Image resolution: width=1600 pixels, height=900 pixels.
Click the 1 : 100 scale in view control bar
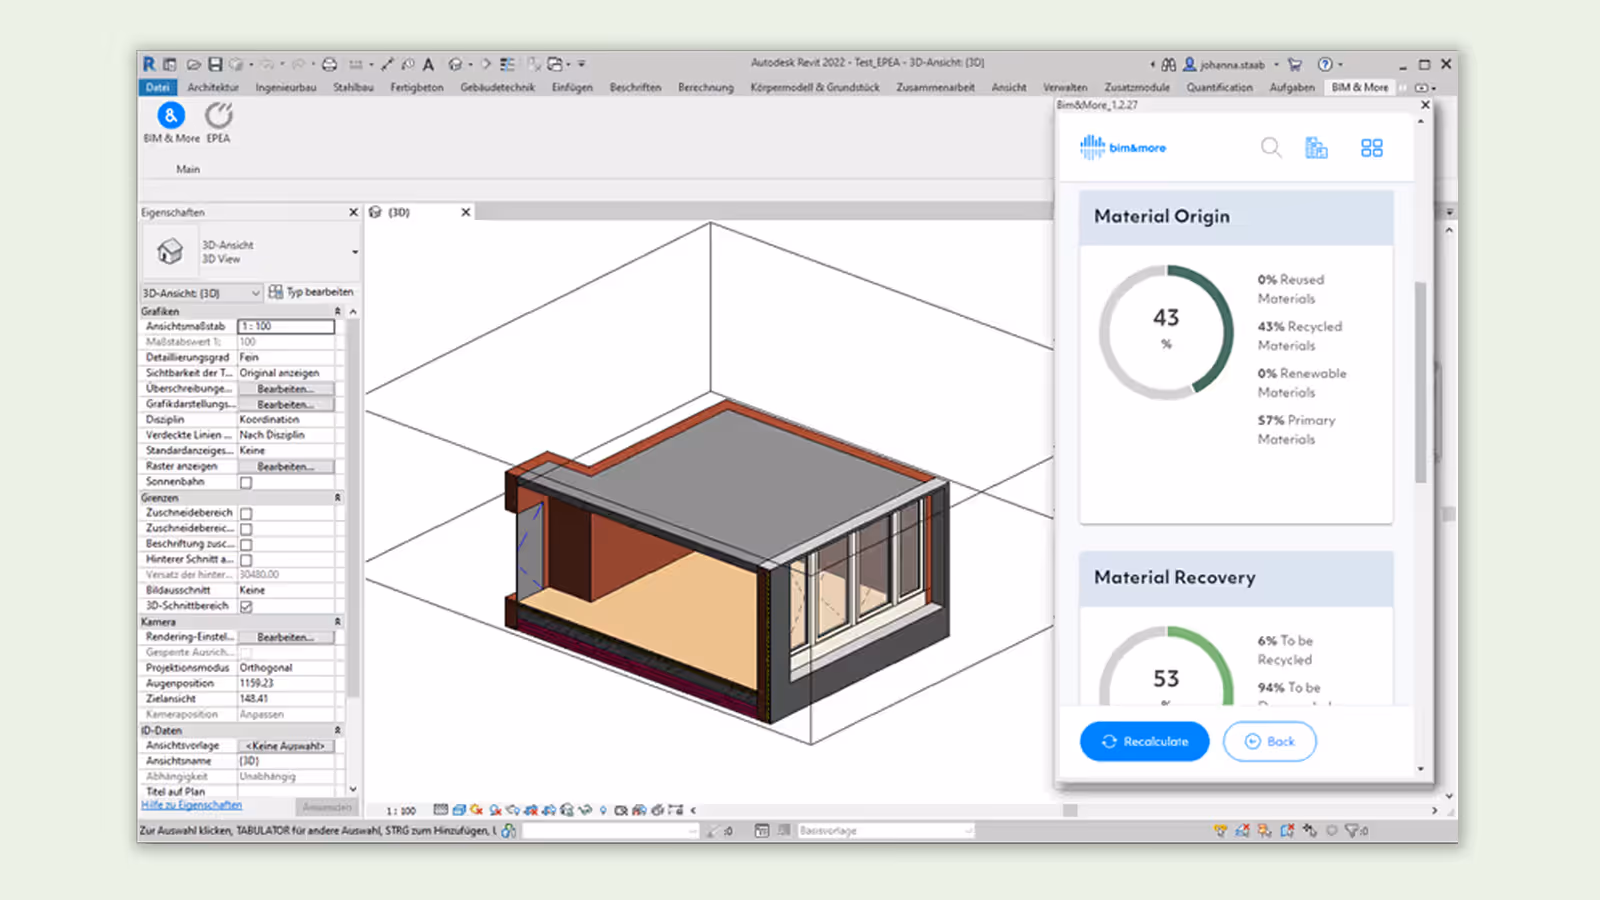click(401, 811)
